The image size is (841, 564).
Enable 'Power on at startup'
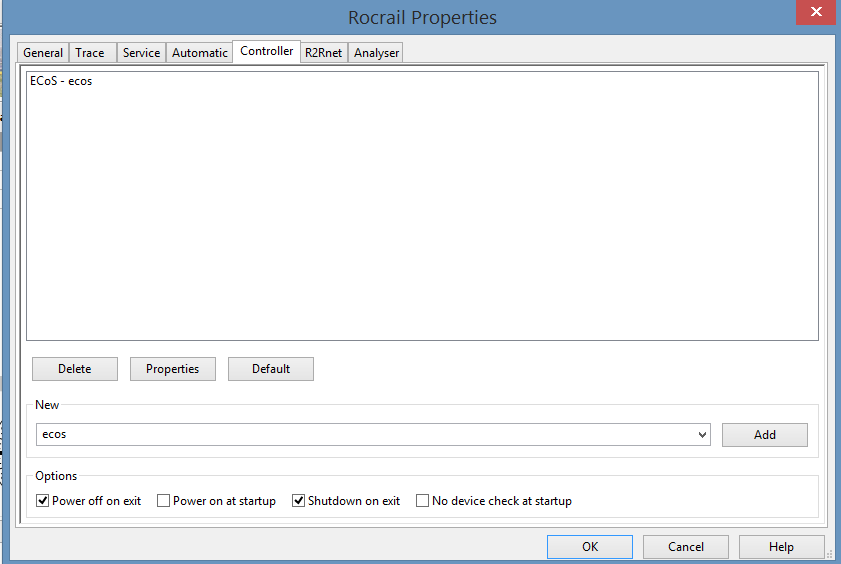pos(164,501)
